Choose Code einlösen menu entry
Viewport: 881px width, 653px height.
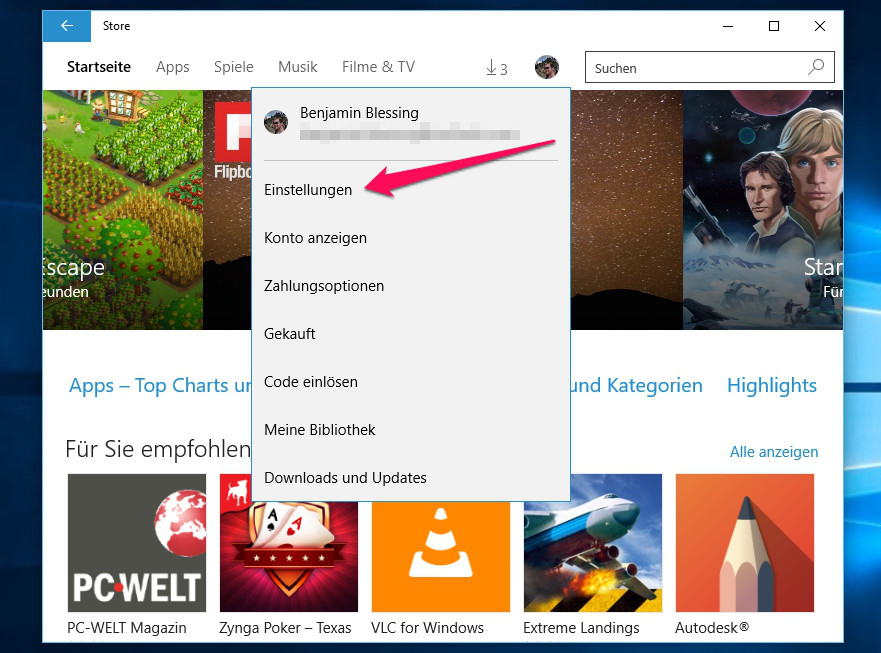pyautogui.click(x=311, y=382)
